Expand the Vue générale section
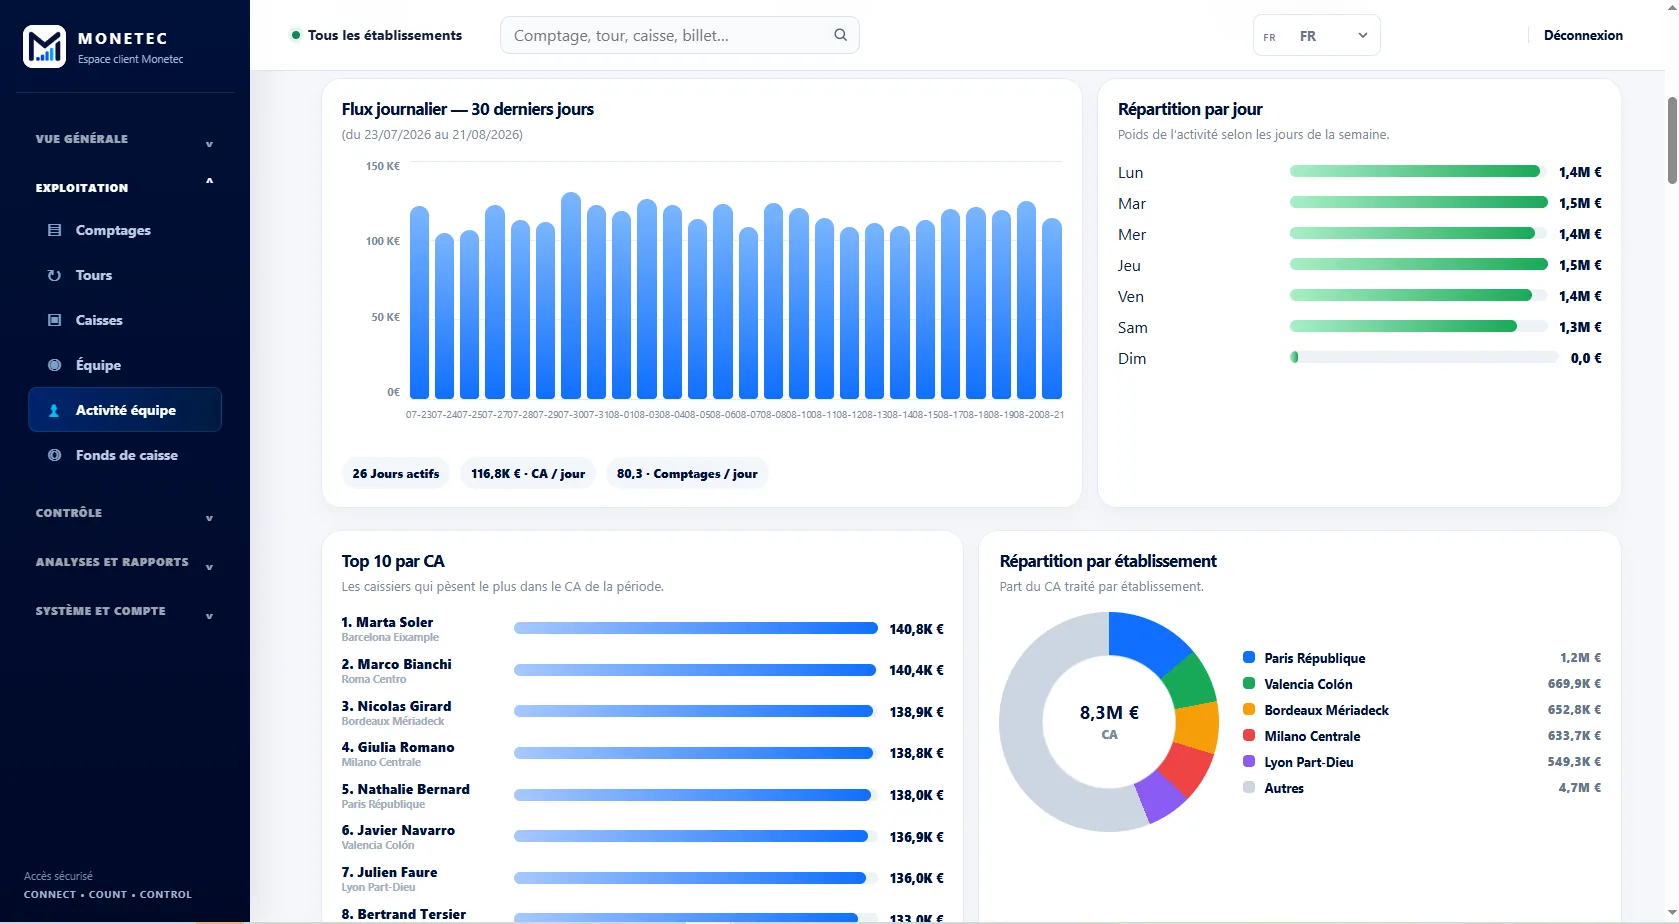 pyautogui.click(x=125, y=139)
